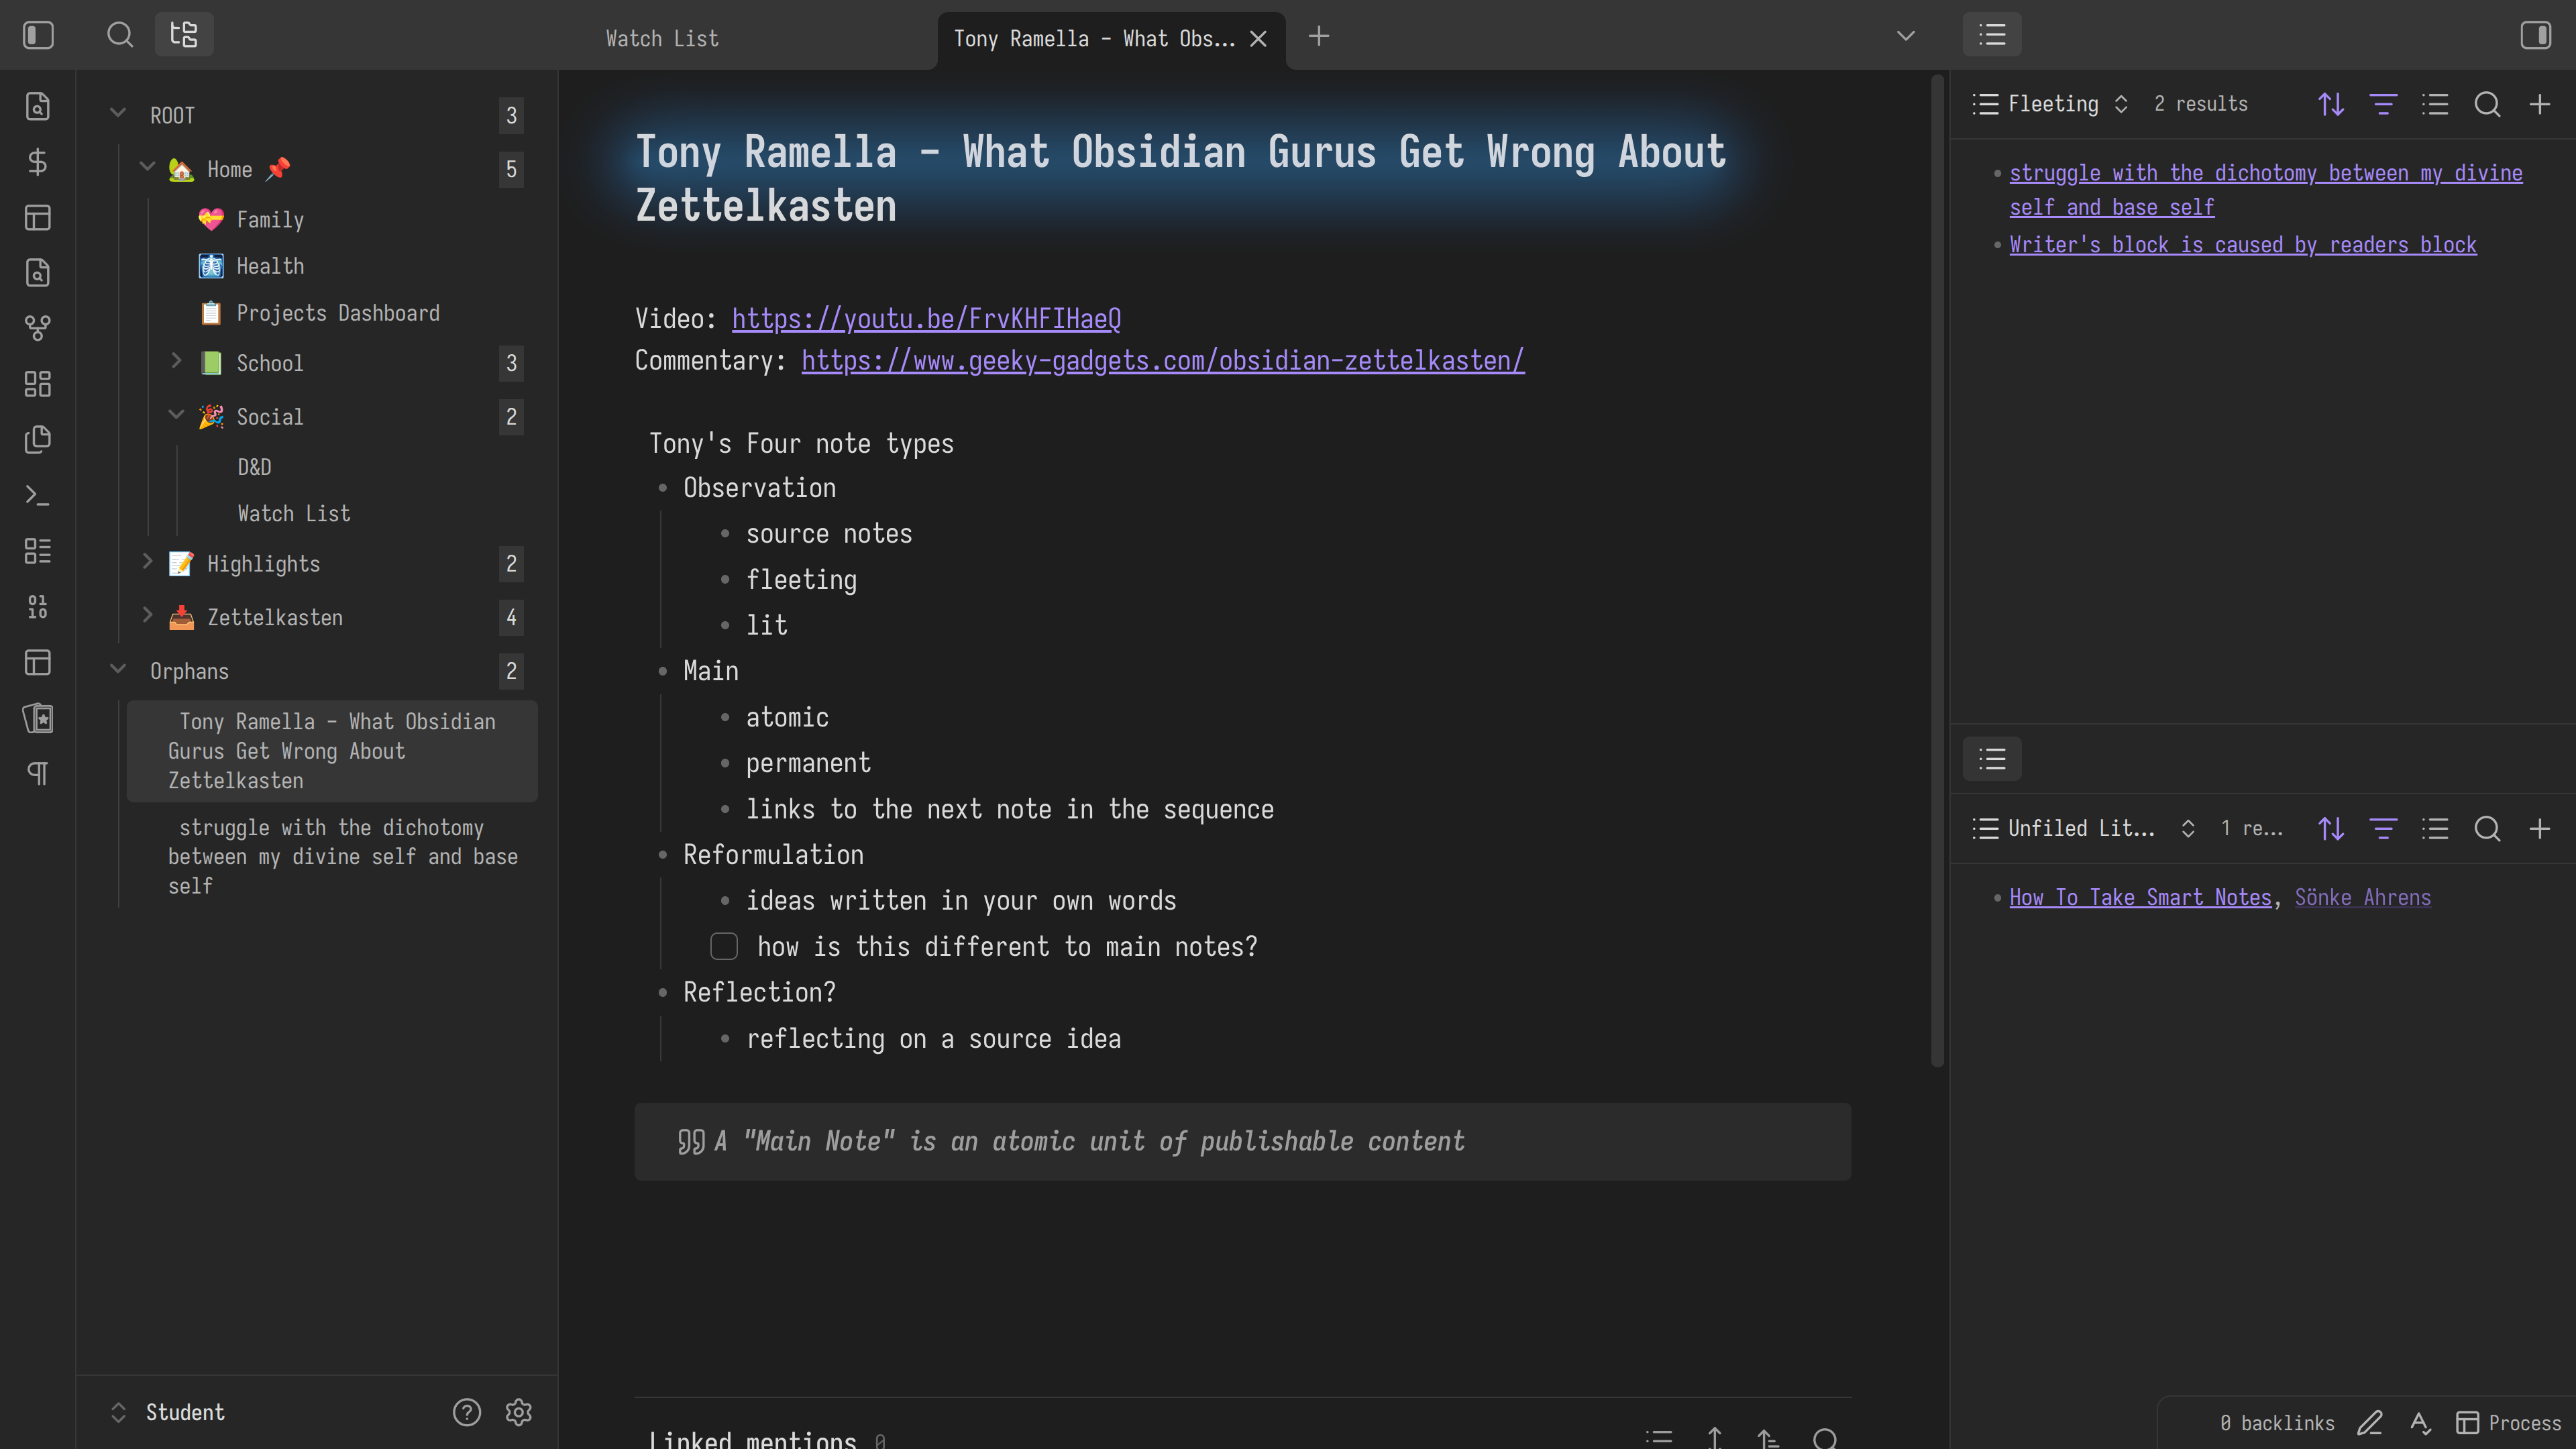Open the help question mark icon
This screenshot has height=1449, width=2576.
point(467,1412)
